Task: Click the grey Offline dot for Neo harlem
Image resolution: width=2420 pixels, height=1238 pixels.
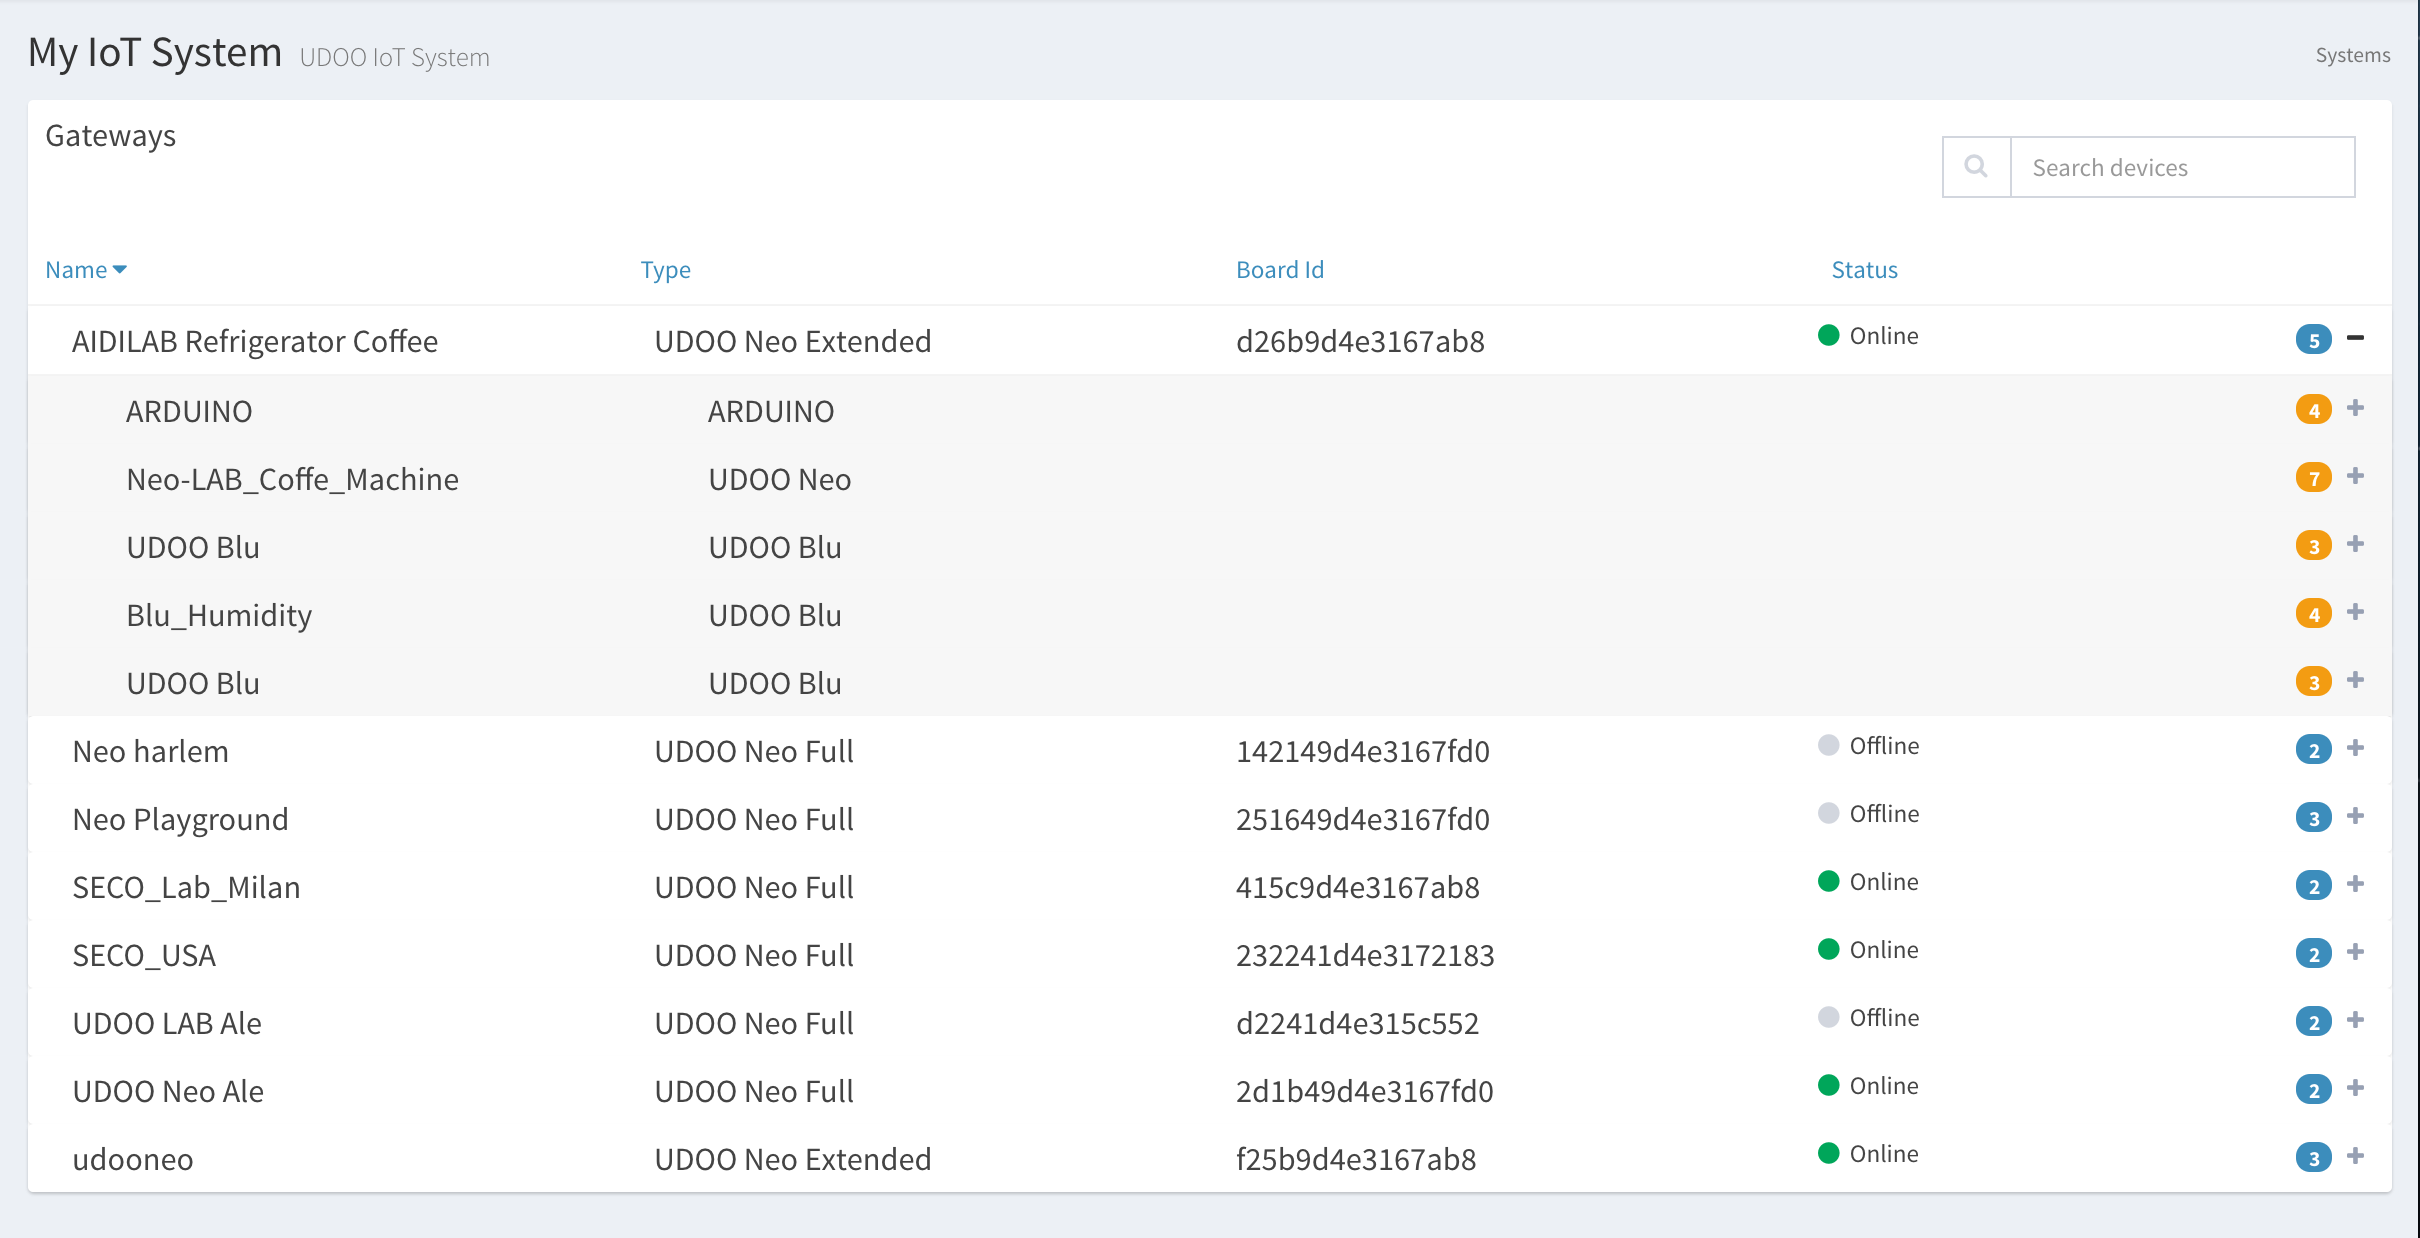Action: [1828, 745]
